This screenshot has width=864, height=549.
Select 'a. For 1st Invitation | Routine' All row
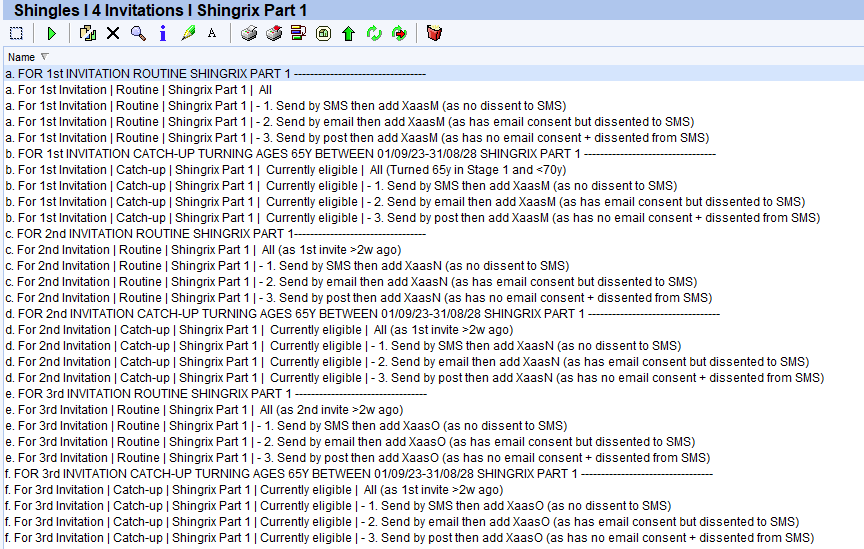point(434,90)
